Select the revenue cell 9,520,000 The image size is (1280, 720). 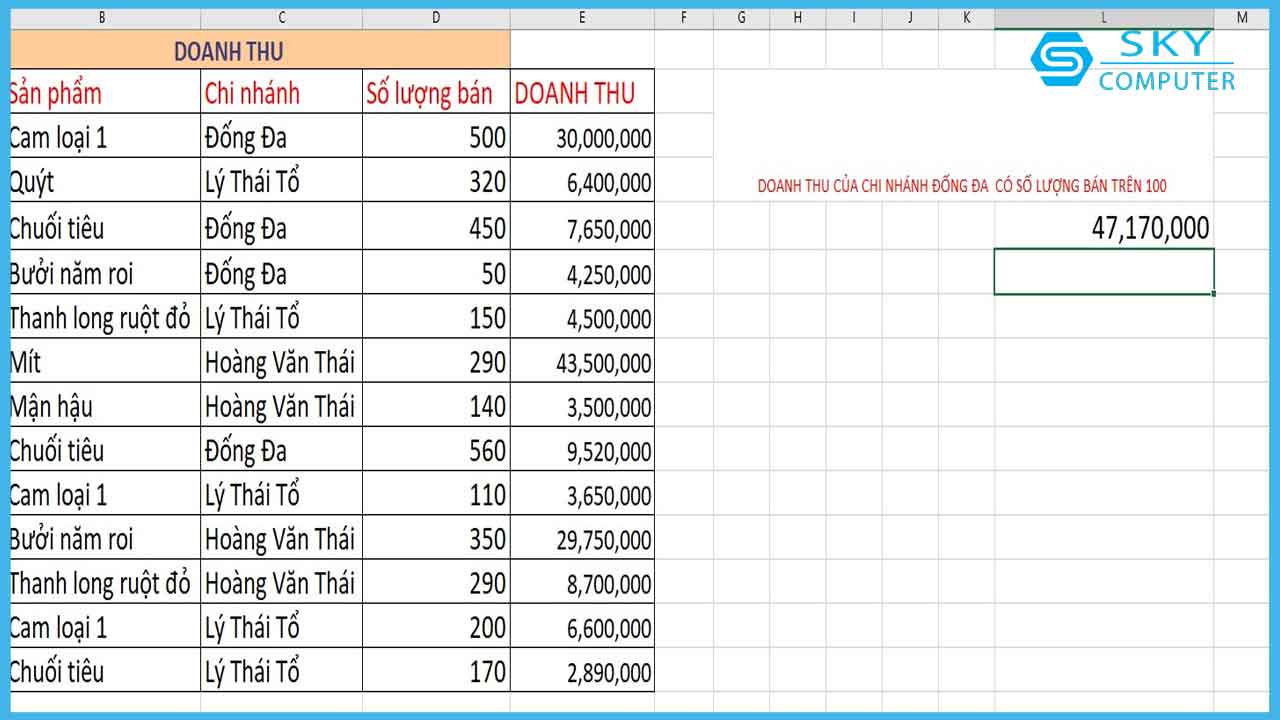(582, 450)
